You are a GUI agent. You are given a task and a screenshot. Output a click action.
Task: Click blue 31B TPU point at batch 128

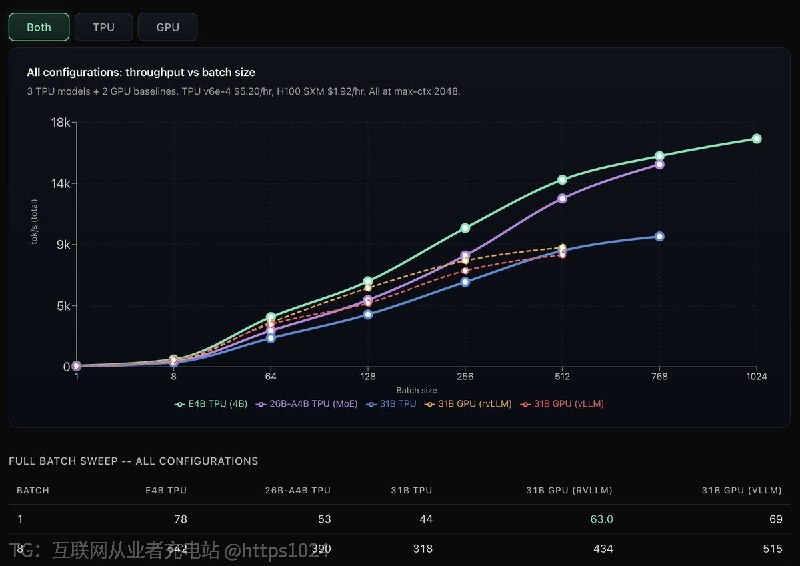(x=368, y=314)
